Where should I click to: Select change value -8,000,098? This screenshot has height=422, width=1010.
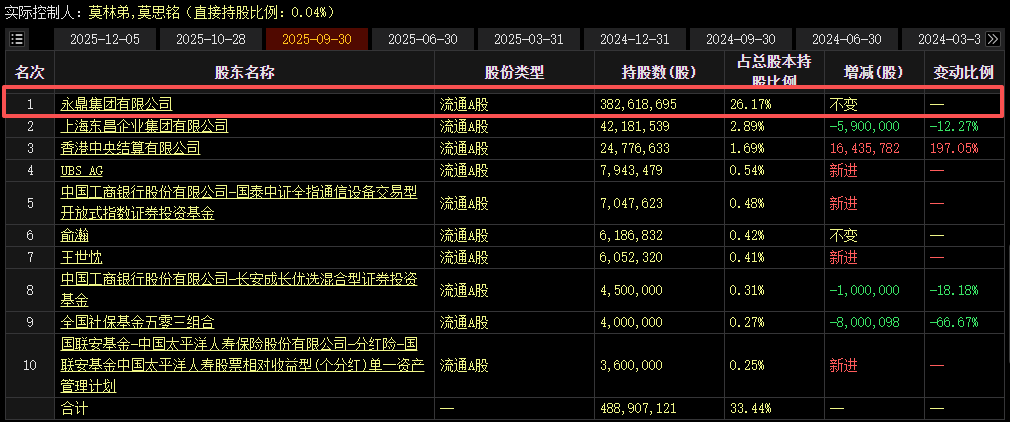[x=864, y=321]
